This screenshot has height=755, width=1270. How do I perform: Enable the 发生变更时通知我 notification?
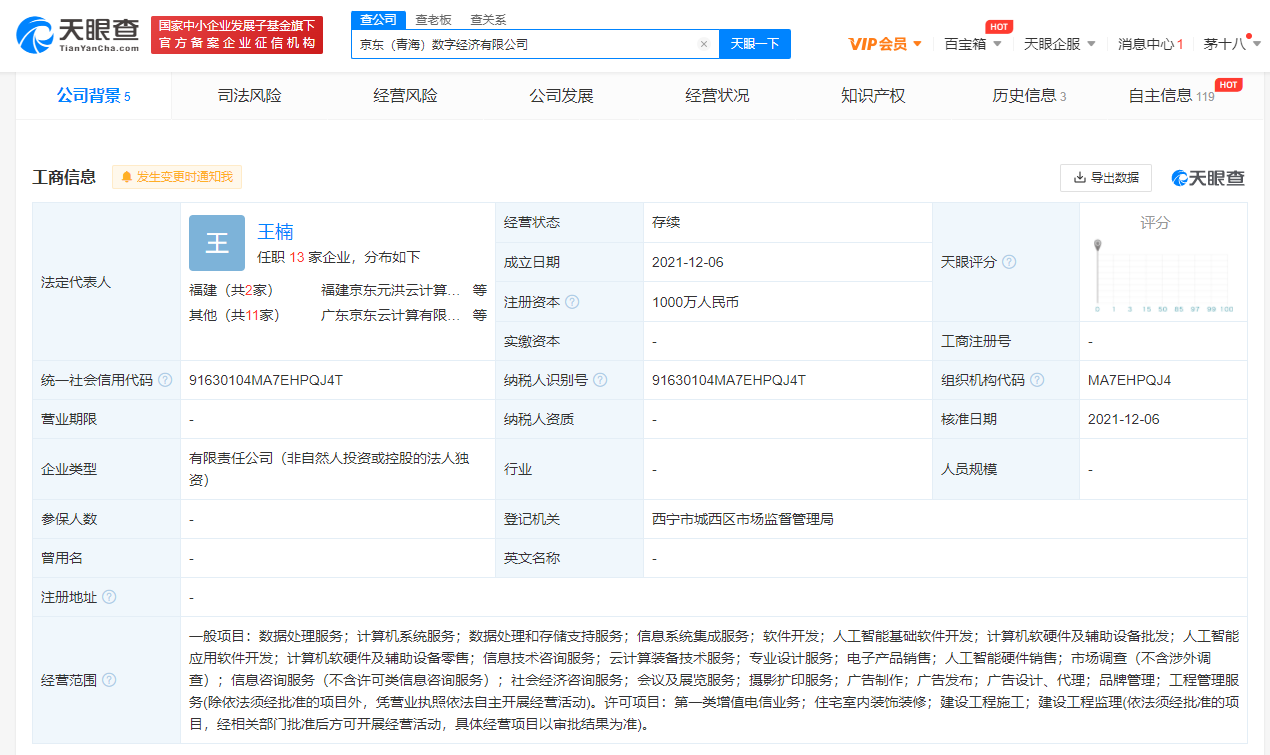[x=177, y=177]
